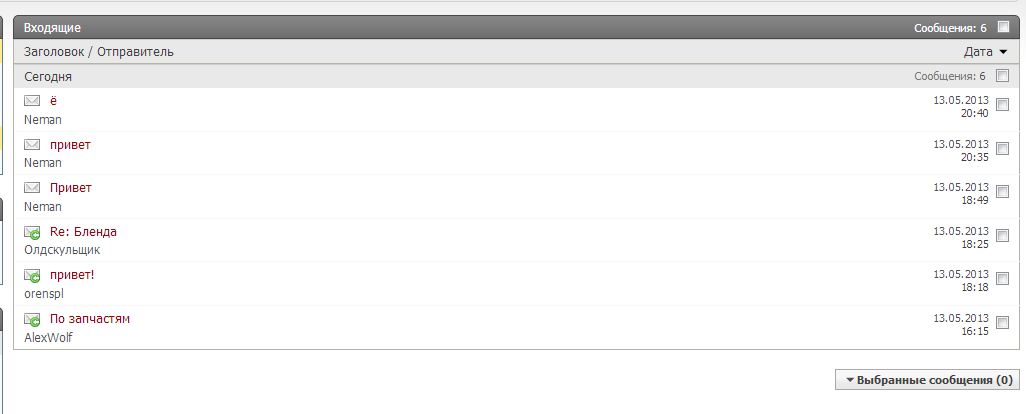This screenshot has height=414, width=1026.
Task: Click the Дата sort arrow
Action: (x=1003, y=52)
